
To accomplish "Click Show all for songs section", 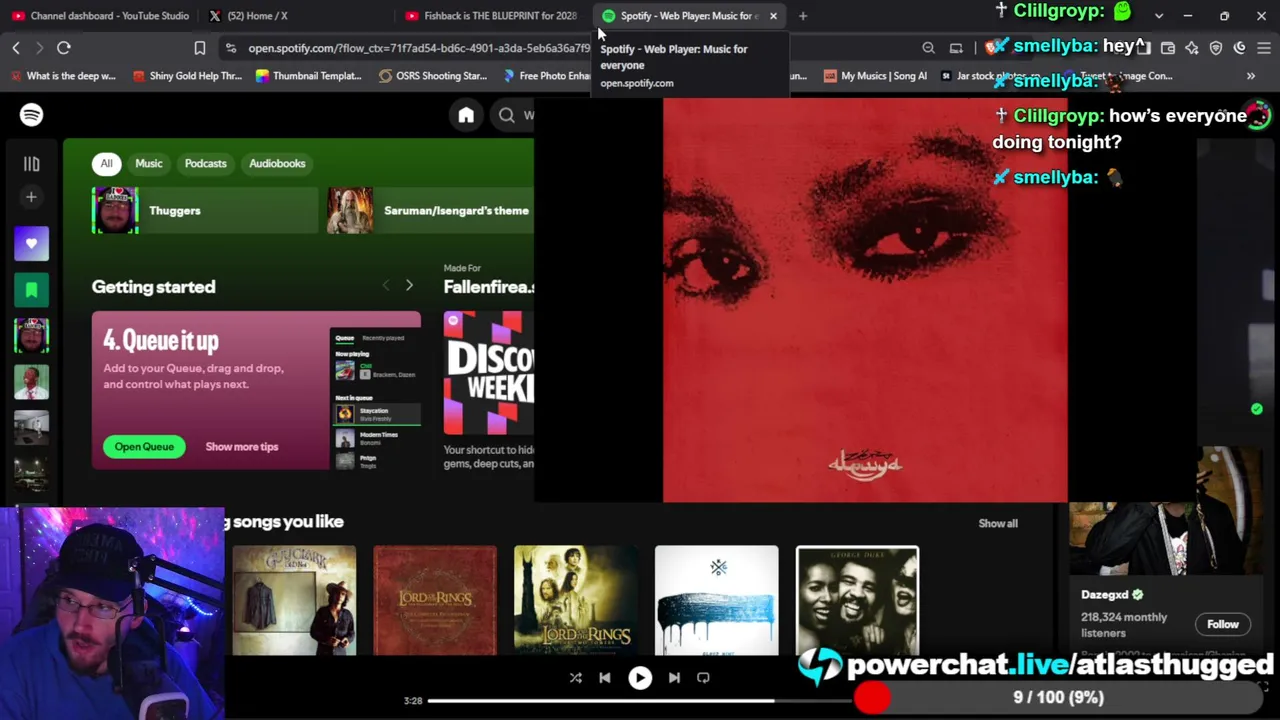I will 998,523.
